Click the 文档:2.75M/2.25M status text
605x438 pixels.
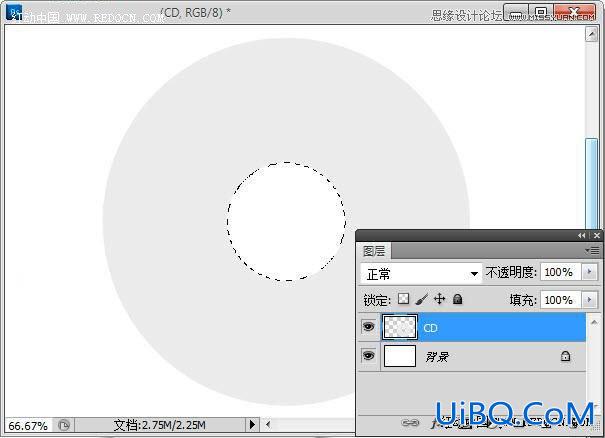coord(159,425)
